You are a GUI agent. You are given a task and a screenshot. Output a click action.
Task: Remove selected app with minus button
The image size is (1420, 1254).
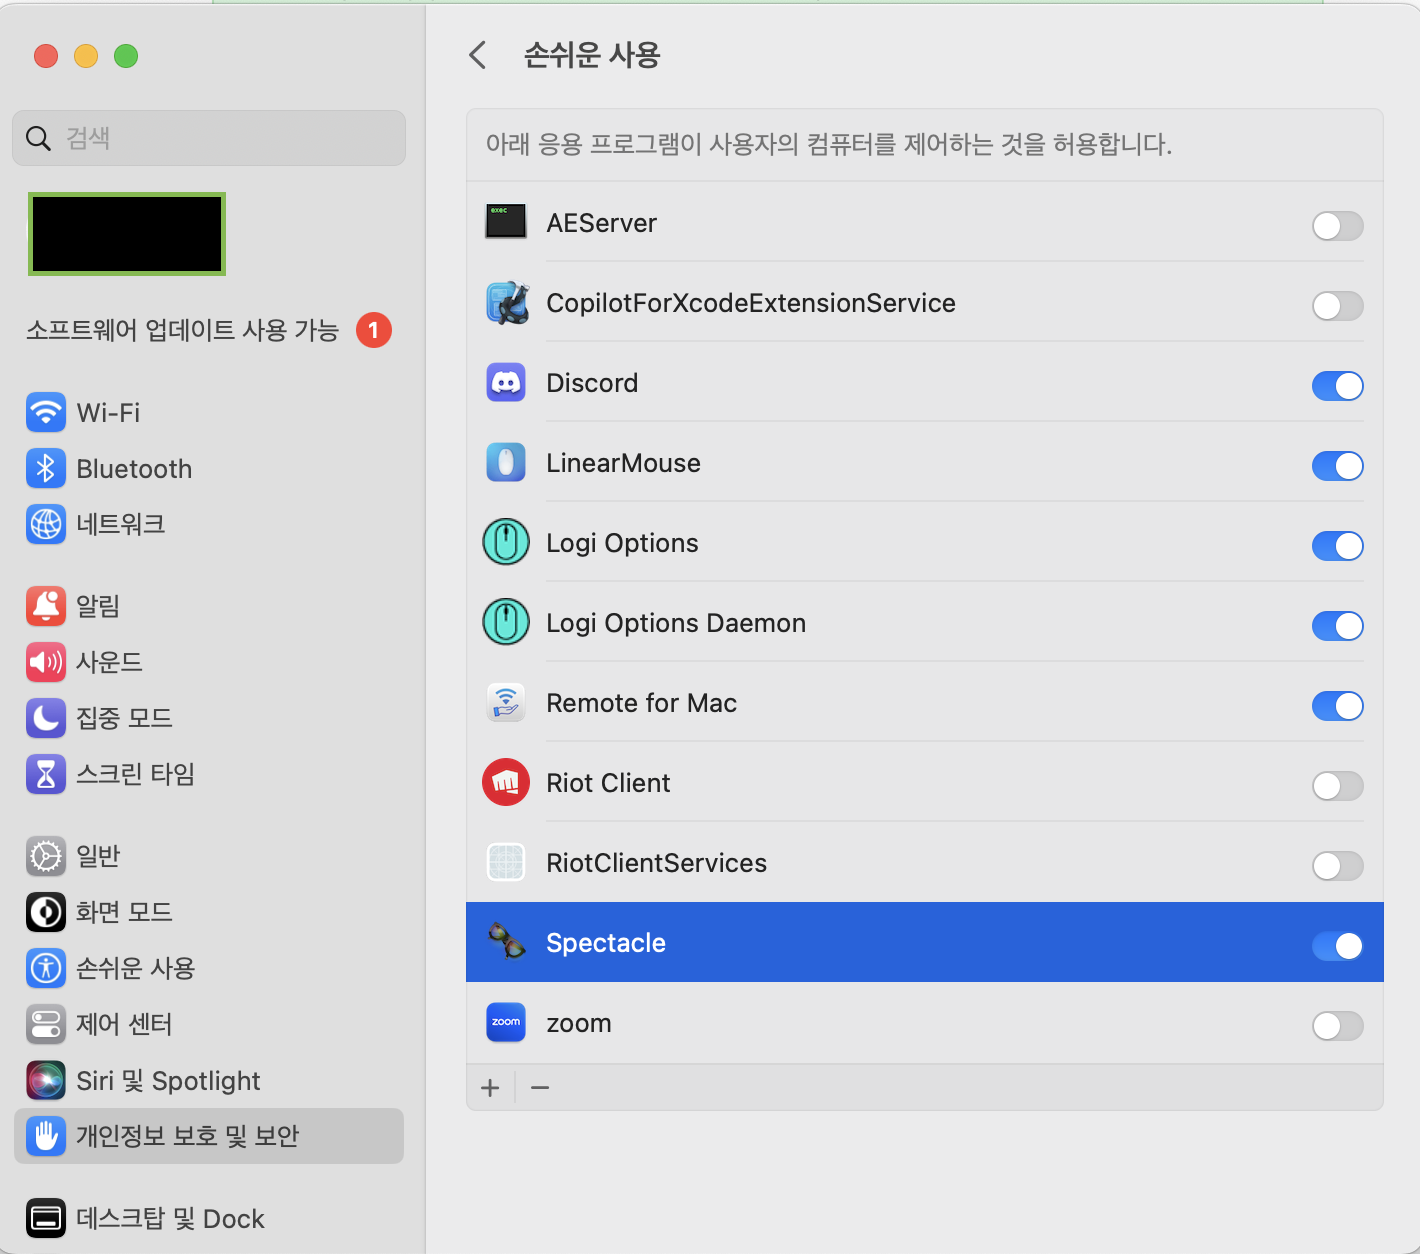tap(540, 1087)
